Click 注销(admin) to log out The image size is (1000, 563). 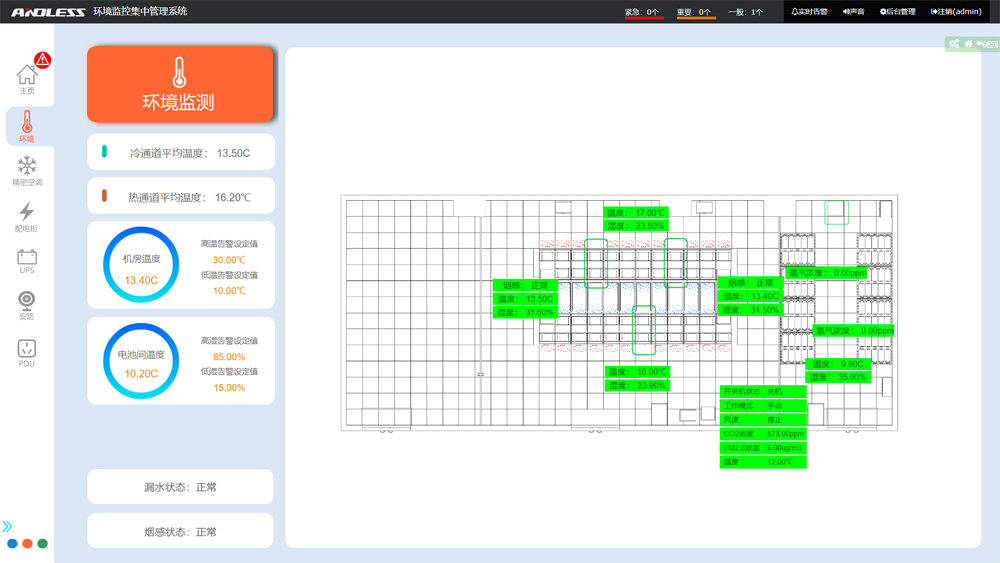click(956, 12)
